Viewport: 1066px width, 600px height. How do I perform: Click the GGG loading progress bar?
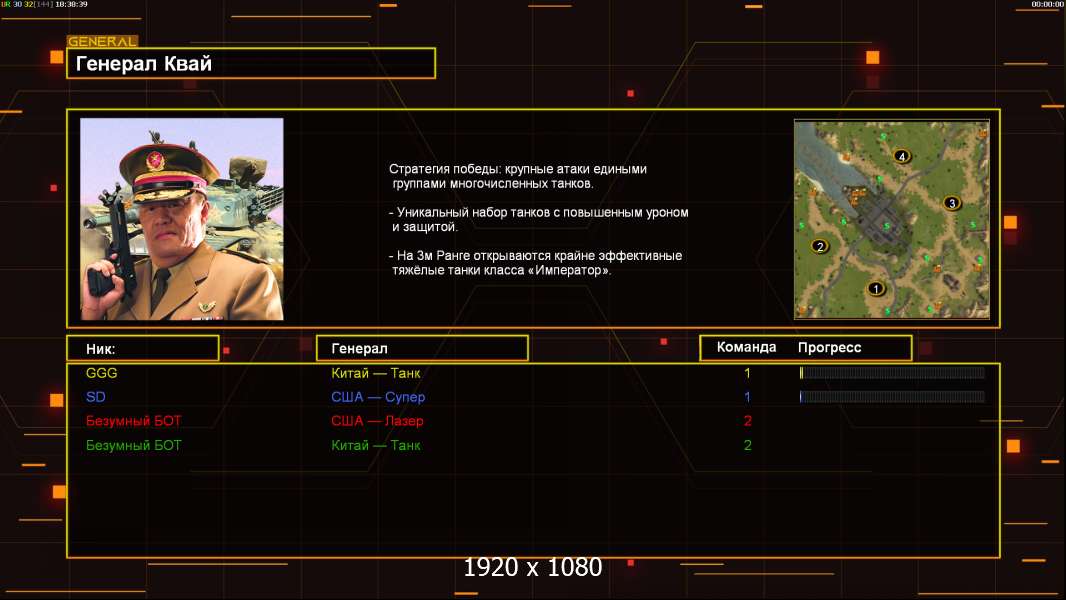click(892, 372)
